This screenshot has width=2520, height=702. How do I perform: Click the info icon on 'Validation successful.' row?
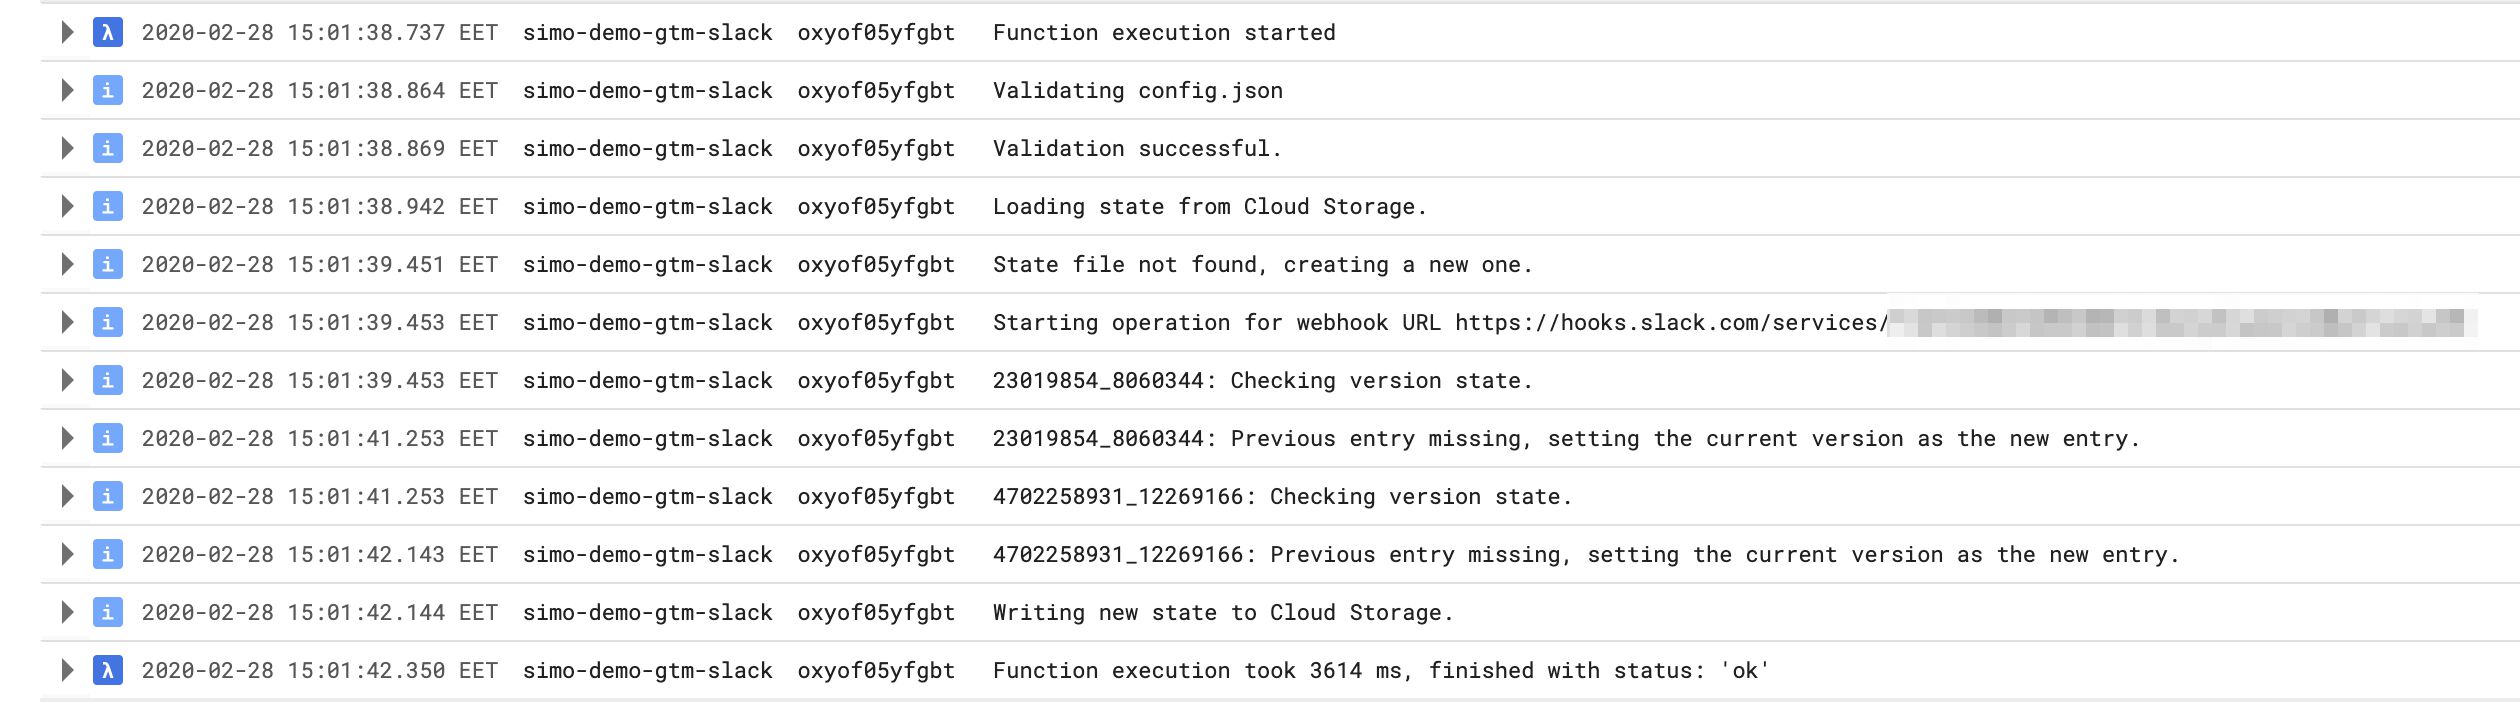point(108,149)
